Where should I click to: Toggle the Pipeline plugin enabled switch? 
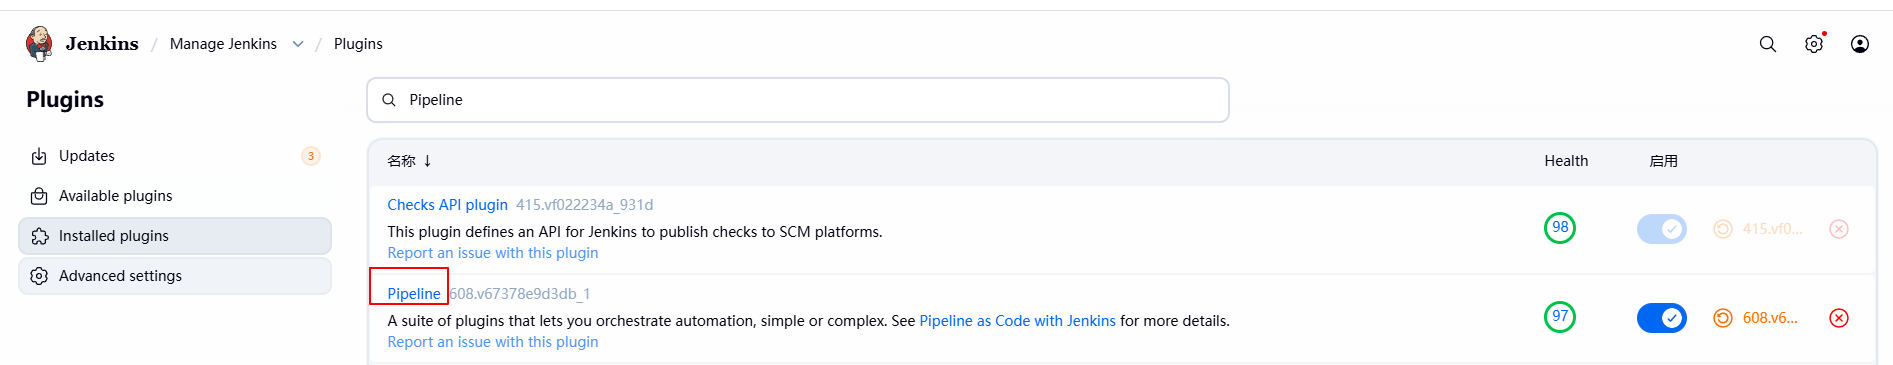[x=1662, y=318]
